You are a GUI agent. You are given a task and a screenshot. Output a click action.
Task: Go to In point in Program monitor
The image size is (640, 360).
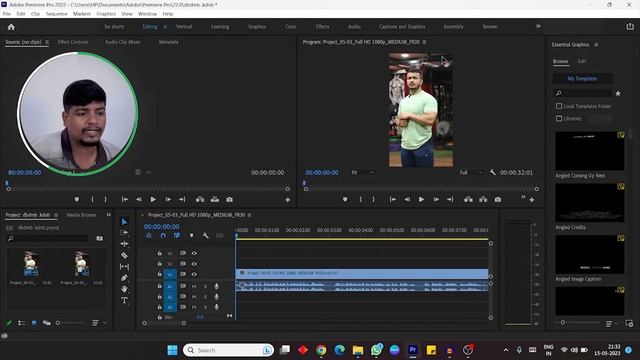pos(393,200)
